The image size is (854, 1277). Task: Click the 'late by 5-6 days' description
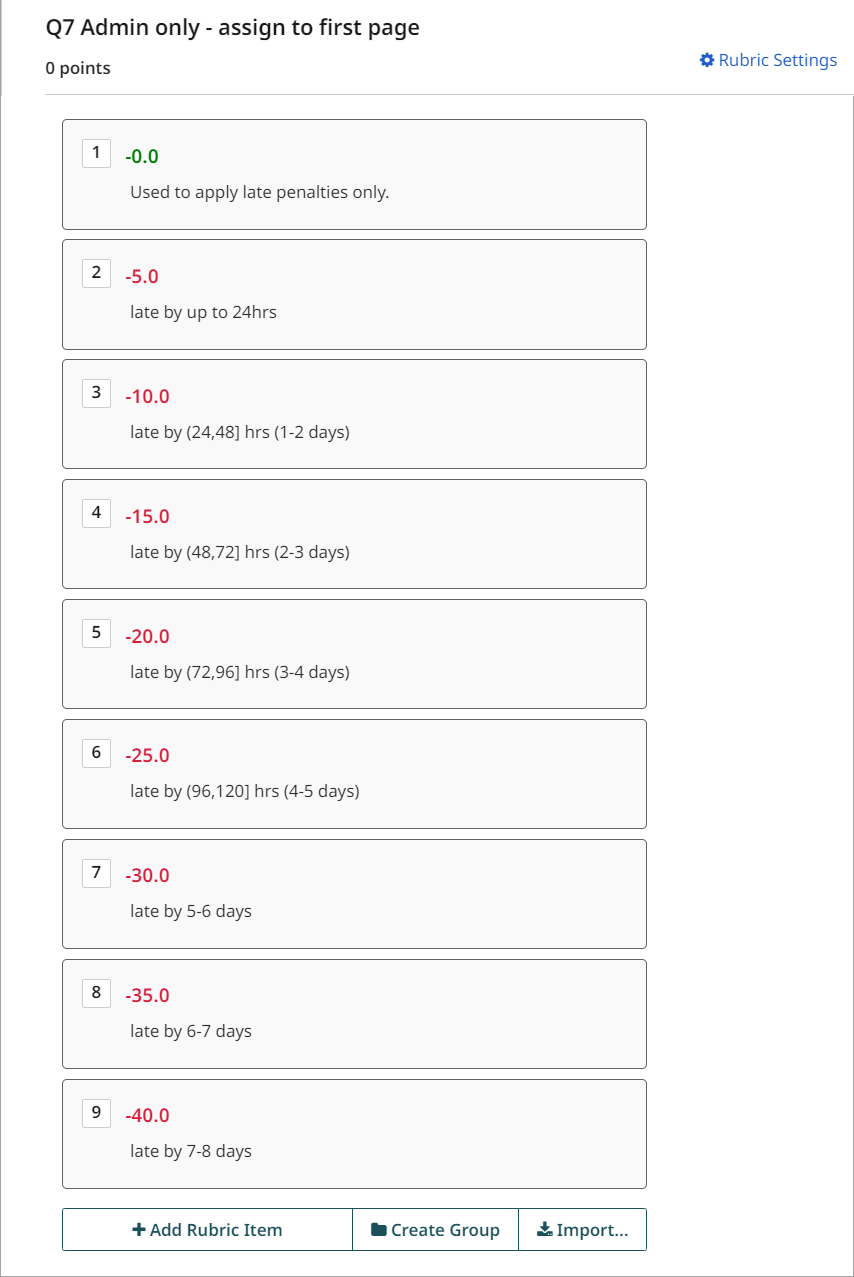(x=191, y=911)
